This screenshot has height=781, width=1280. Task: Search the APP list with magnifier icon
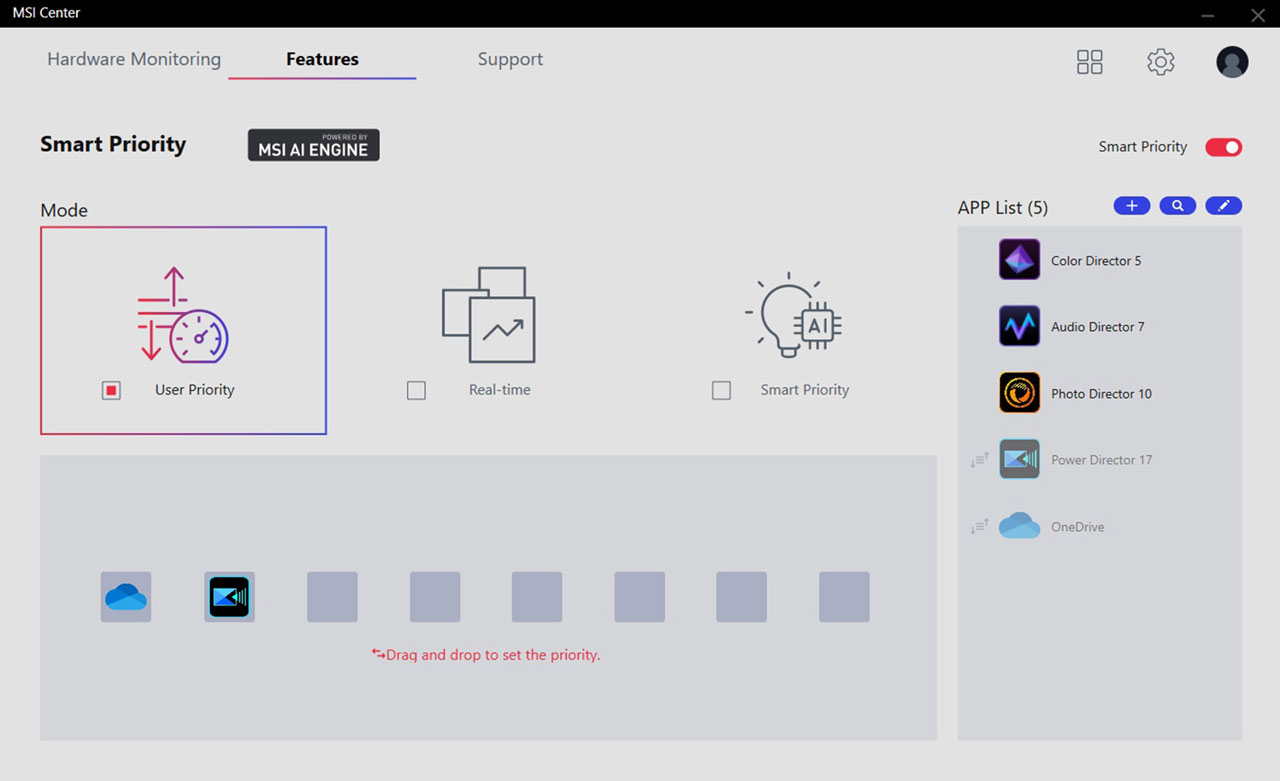[x=1178, y=206]
